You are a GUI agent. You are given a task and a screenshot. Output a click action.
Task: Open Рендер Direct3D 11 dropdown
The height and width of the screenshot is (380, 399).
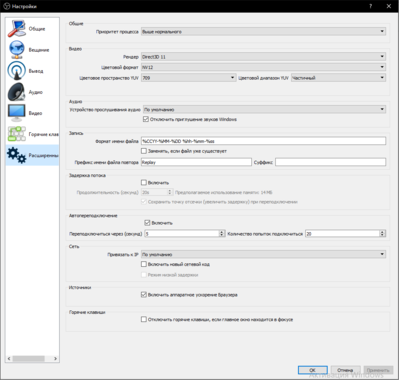tap(263, 57)
